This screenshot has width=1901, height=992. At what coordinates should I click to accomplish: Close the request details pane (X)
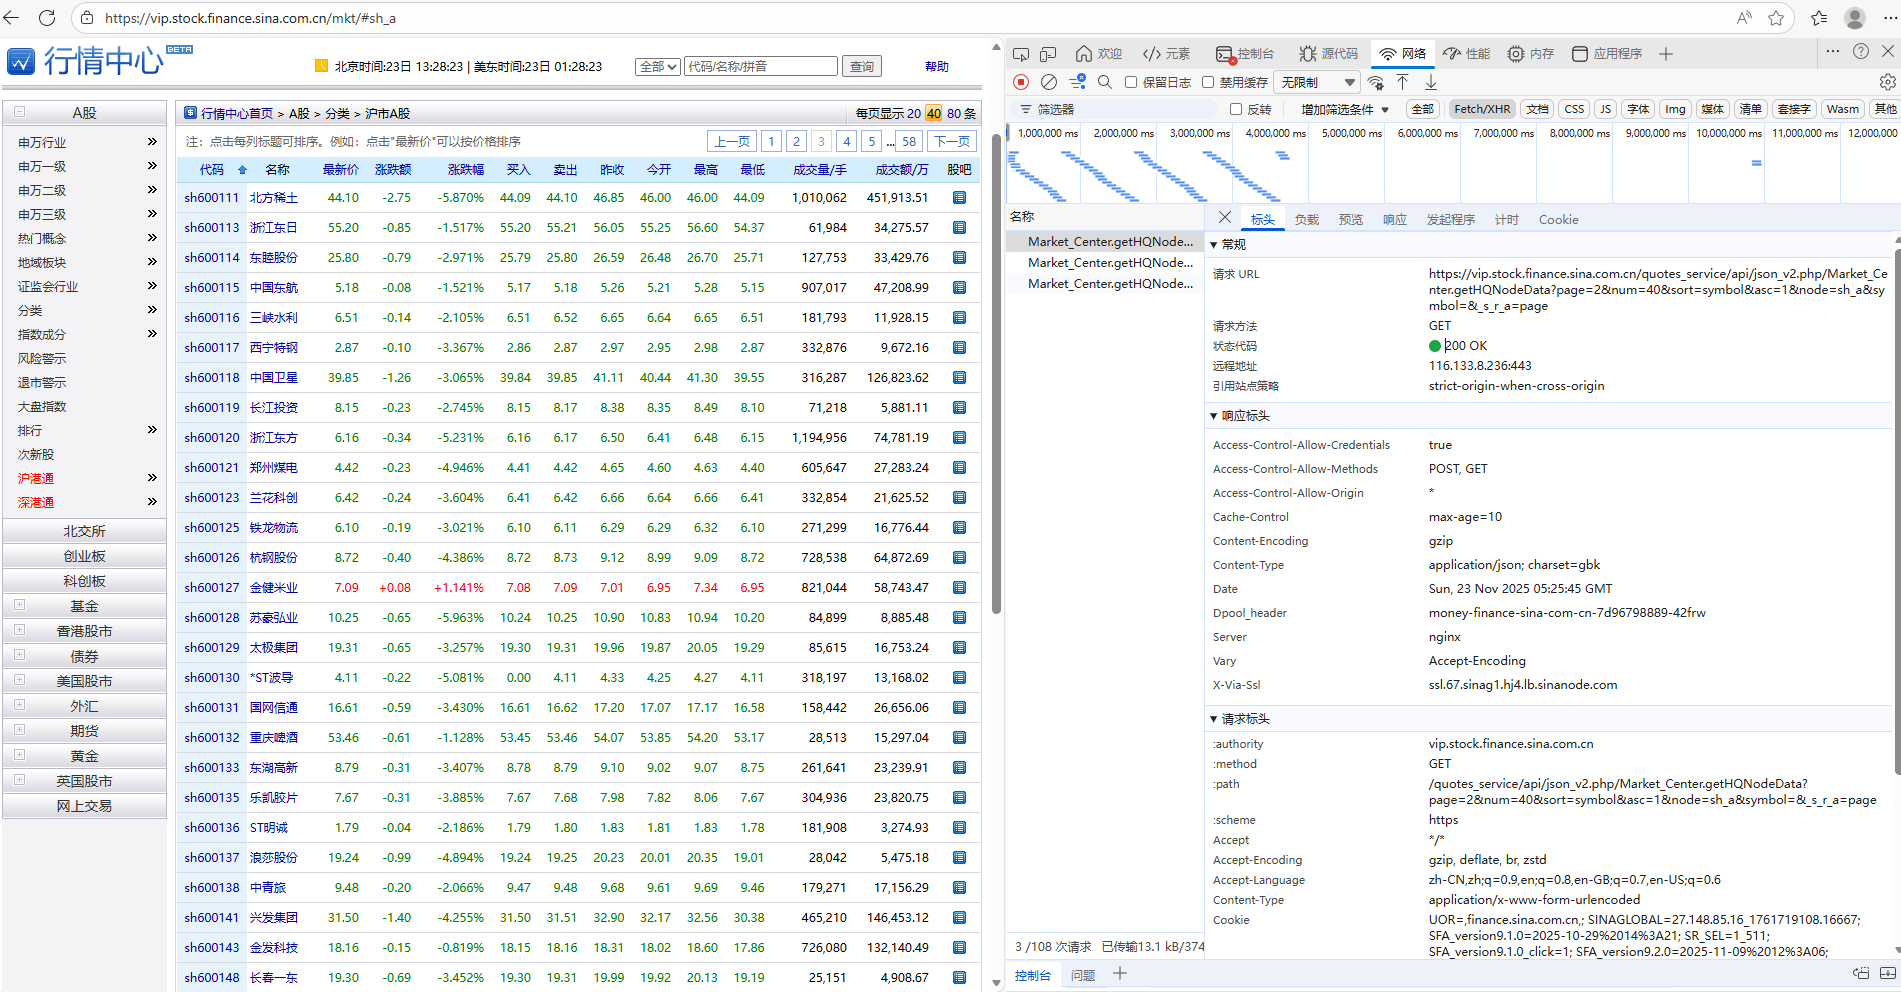pyautogui.click(x=1225, y=218)
